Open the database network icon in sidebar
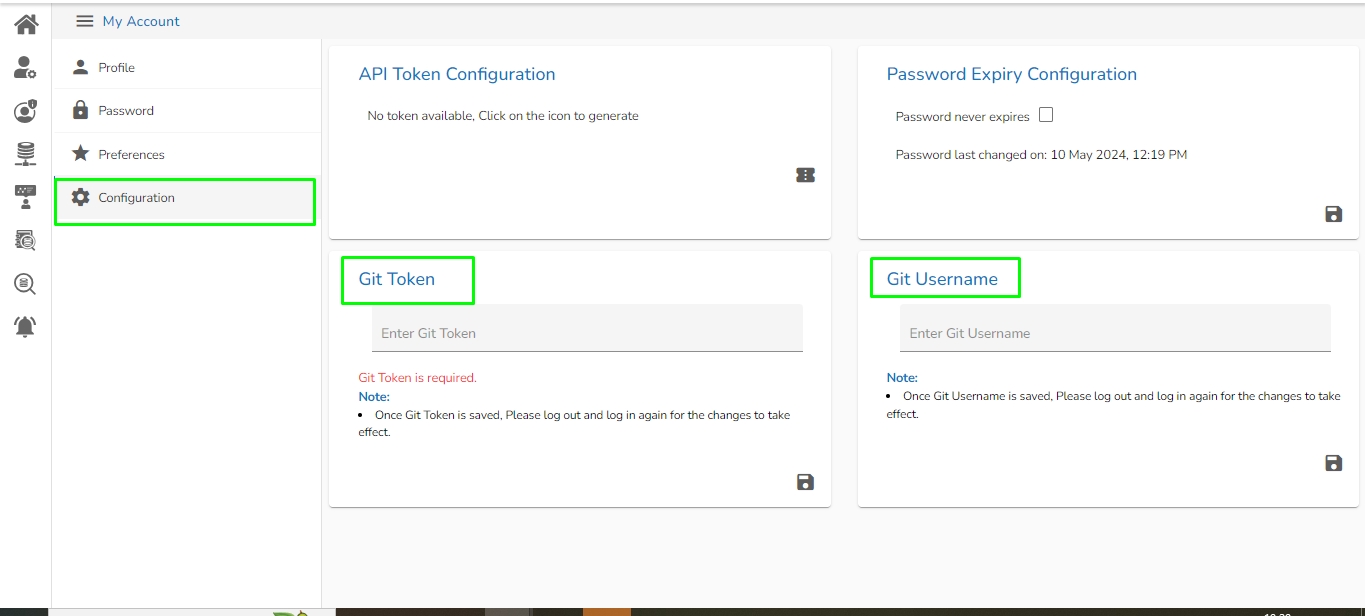The width and height of the screenshot is (1365, 616). coord(25,153)
